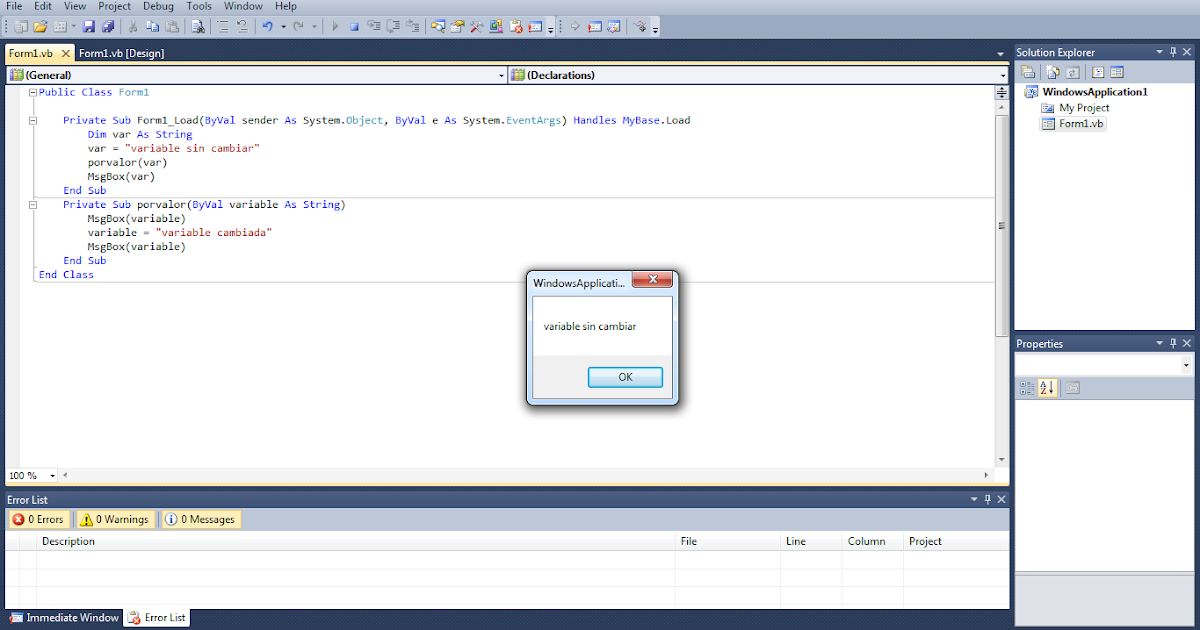Screen dimensions: 1200x630
Task: Open the Declarations dropdown
Action: click(x=1003, y=74)
